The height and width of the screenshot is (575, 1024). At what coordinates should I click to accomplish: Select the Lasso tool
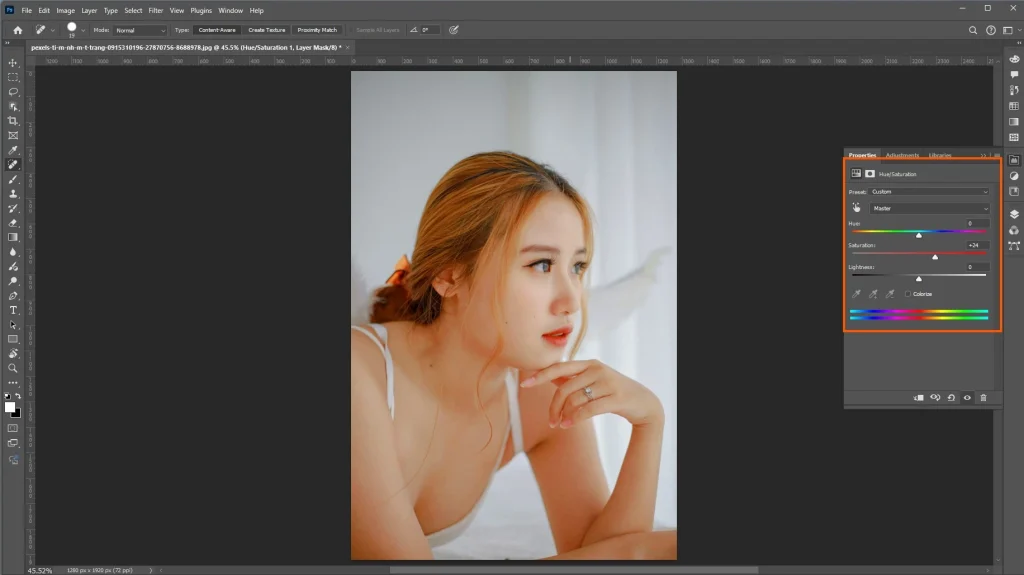pos(13,91)
